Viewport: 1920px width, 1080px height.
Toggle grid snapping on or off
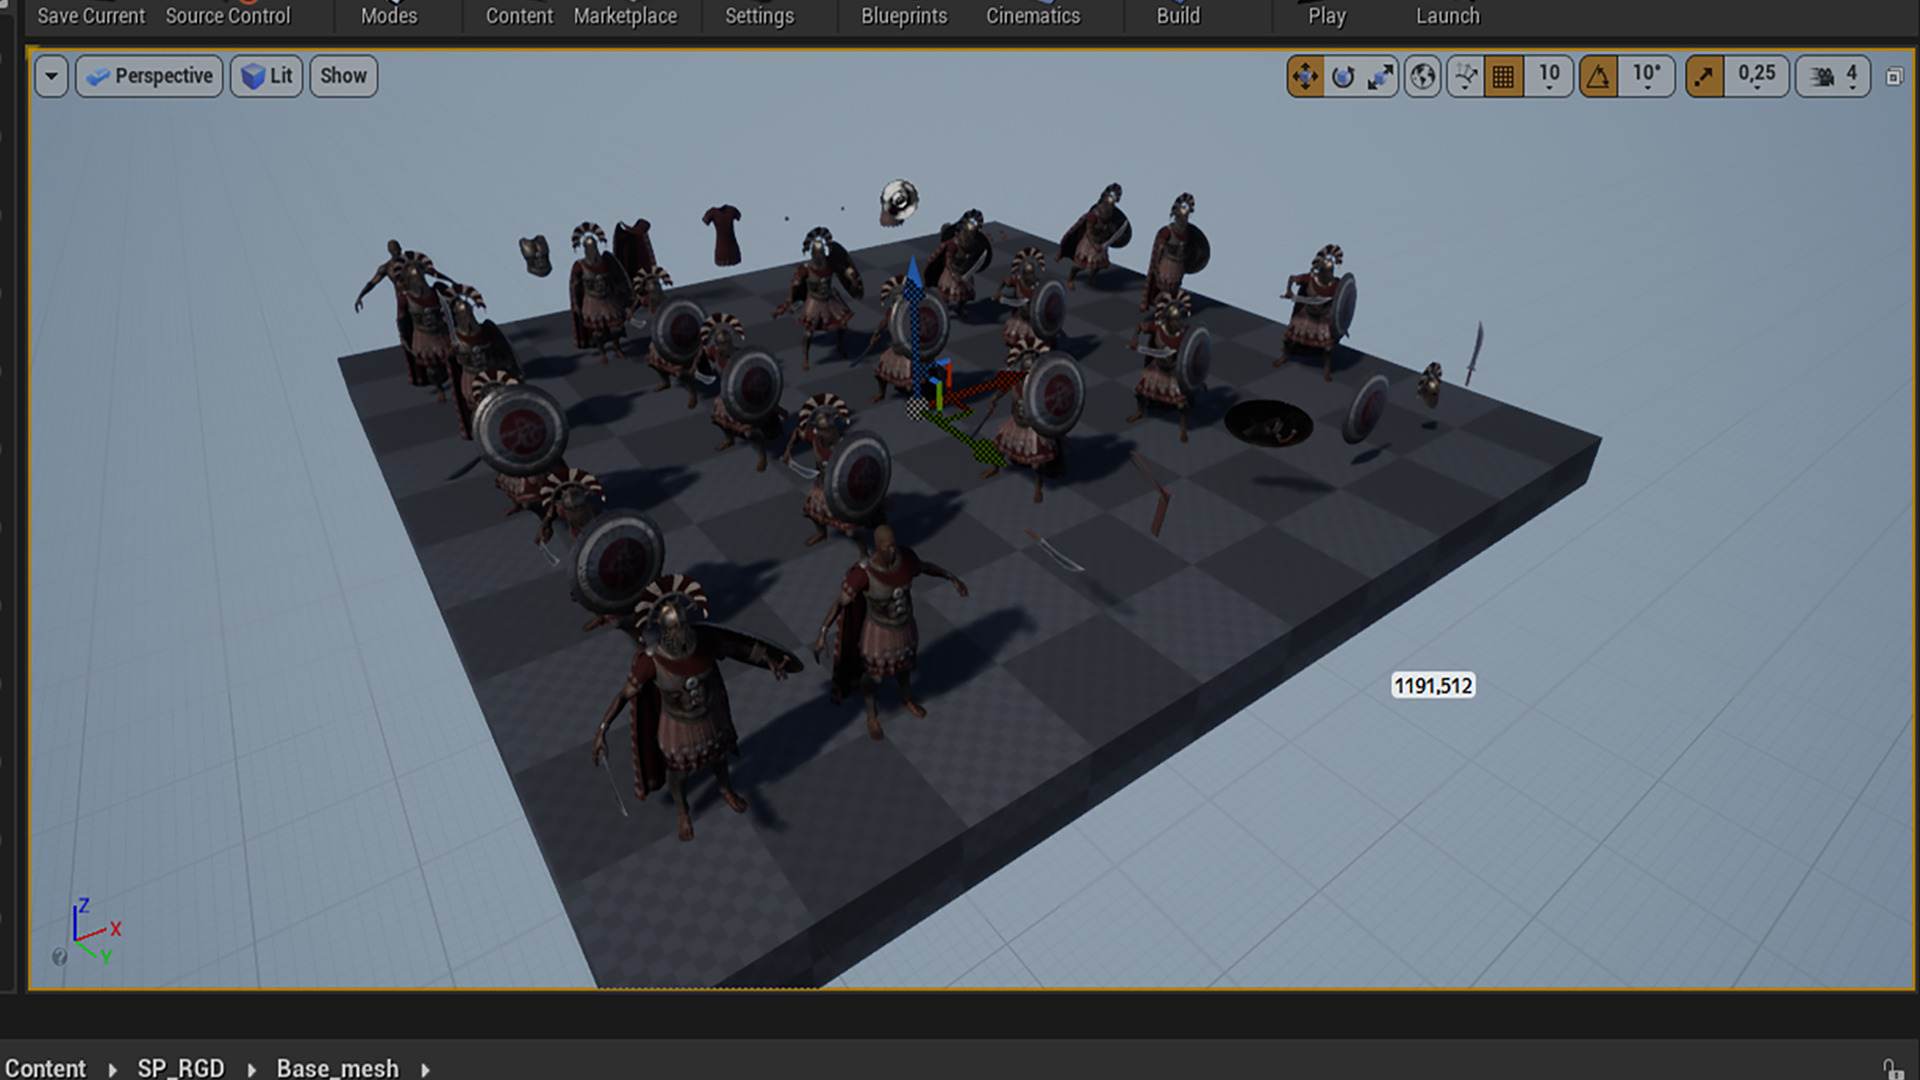pyautogui.click(x=1503, y=76)
